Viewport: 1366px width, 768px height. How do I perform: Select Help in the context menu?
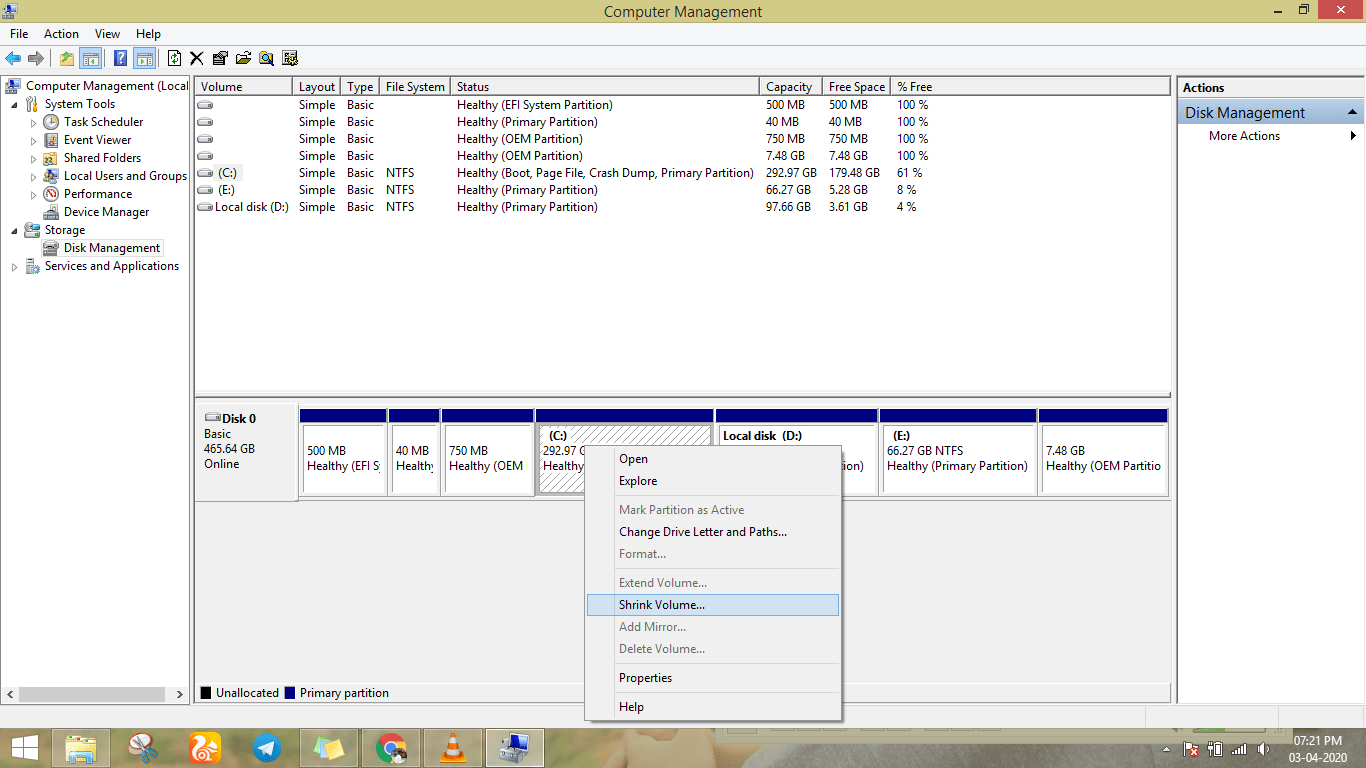tap(713, 707)
